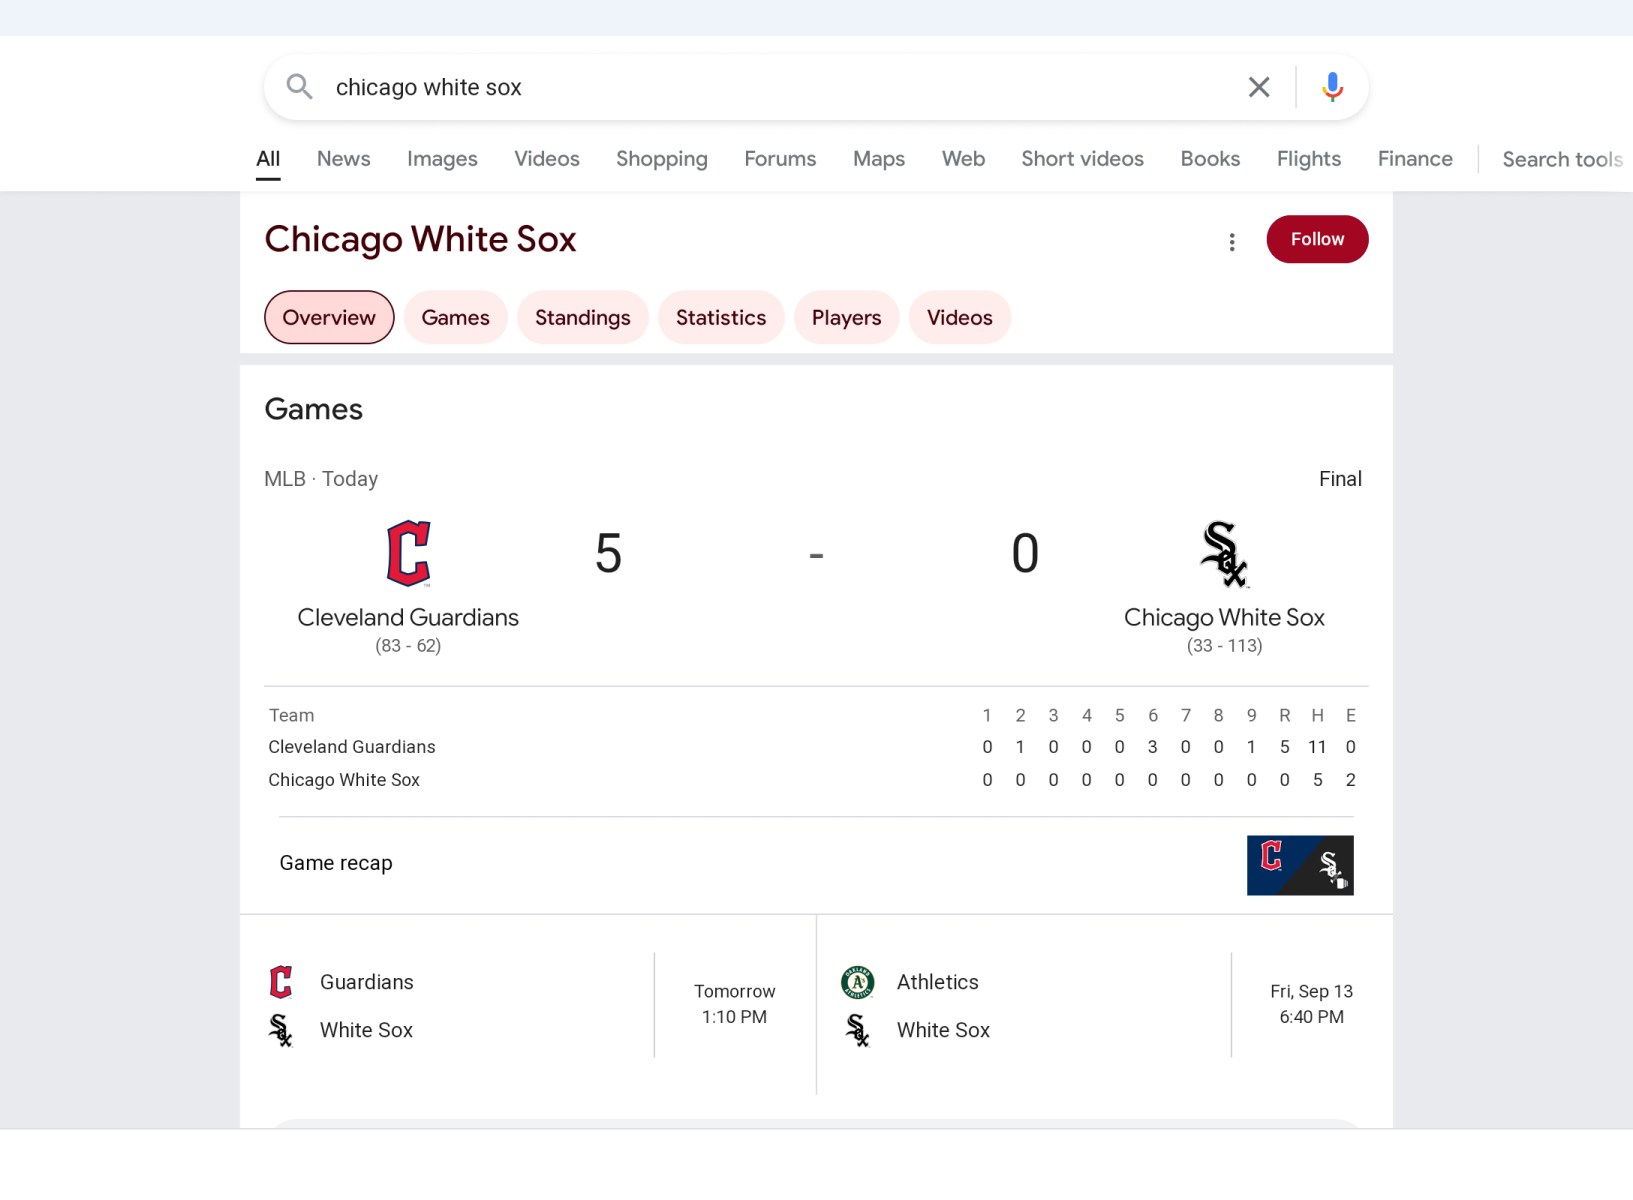Follow the Chicago White Sox

(x=1316, y=239)
